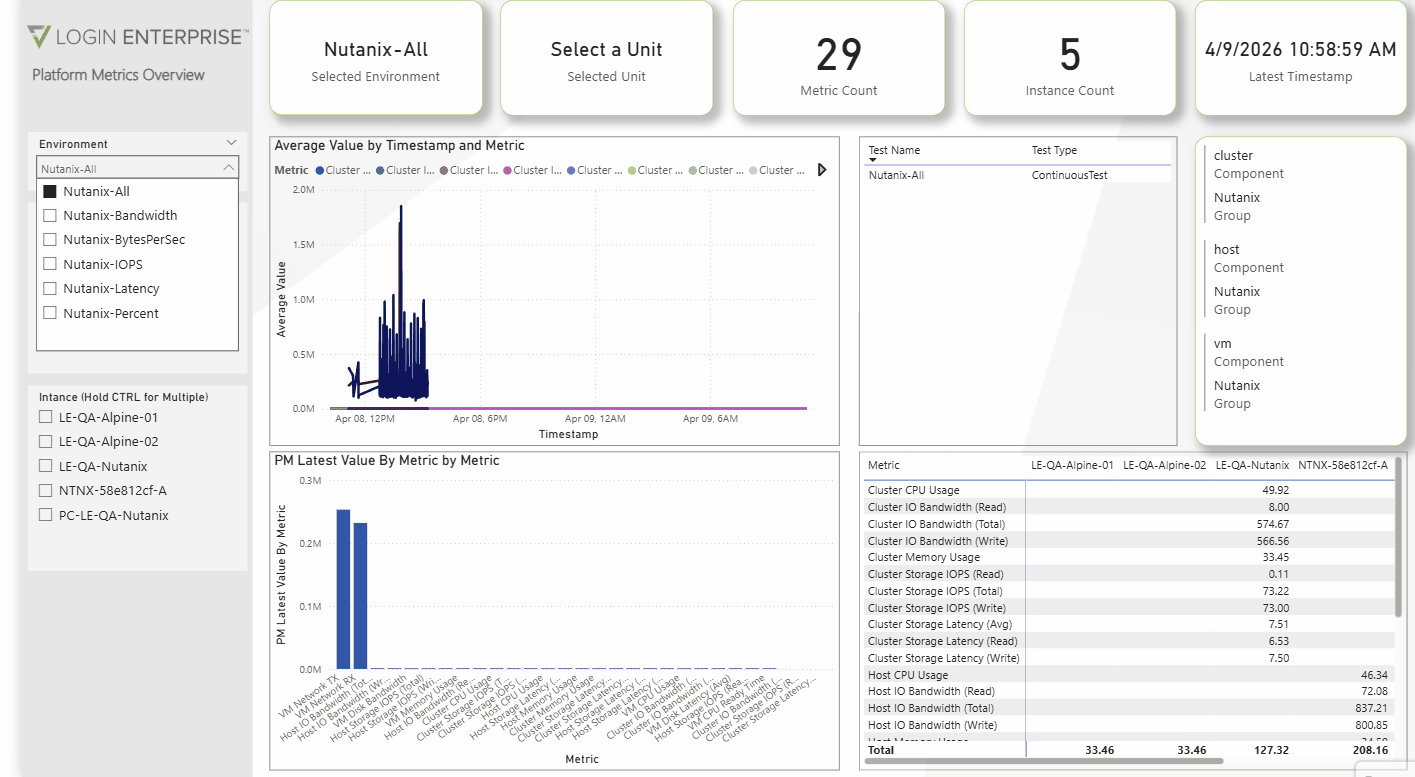Select the Cluster Memory Usage row
Image resolution: width=1415 pixels, height=777 pixels.
point(1129,557)
